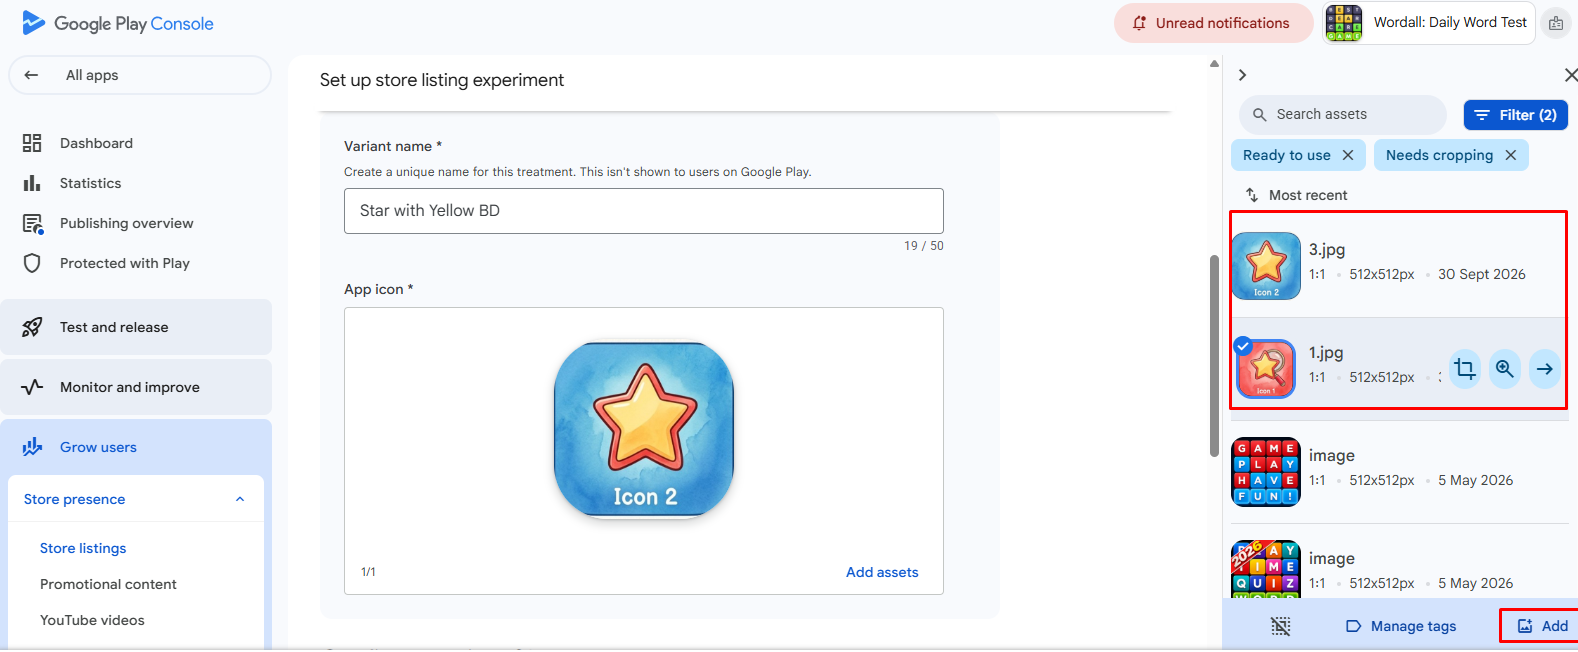
Task: Select Grow users section
Action: pos(136,447)
